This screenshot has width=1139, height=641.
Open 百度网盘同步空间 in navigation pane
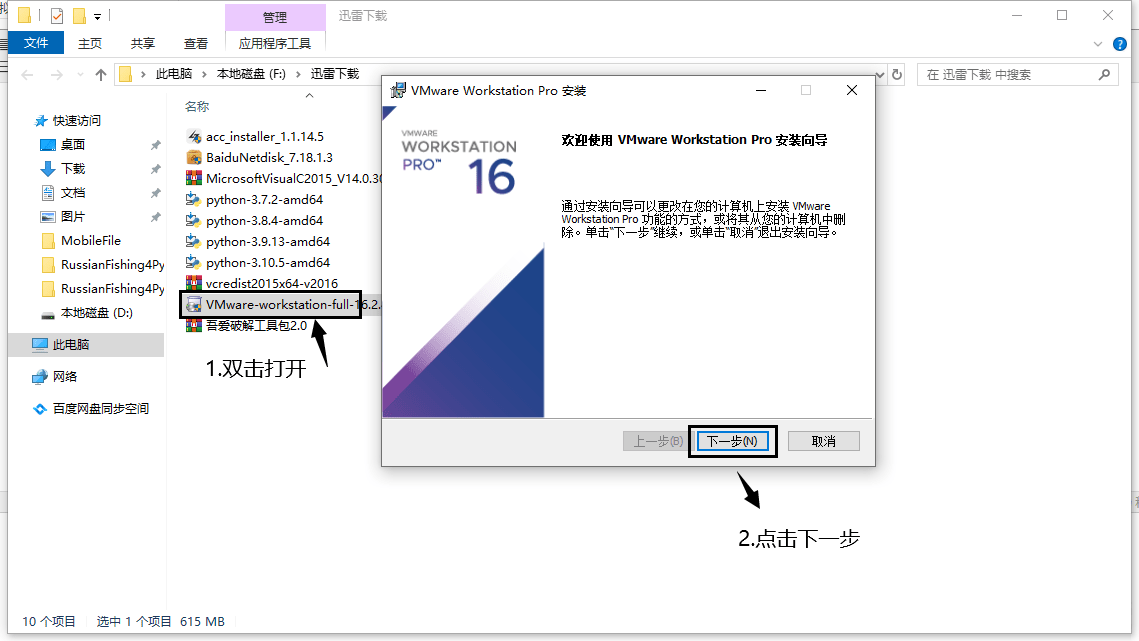coord(100,408)
